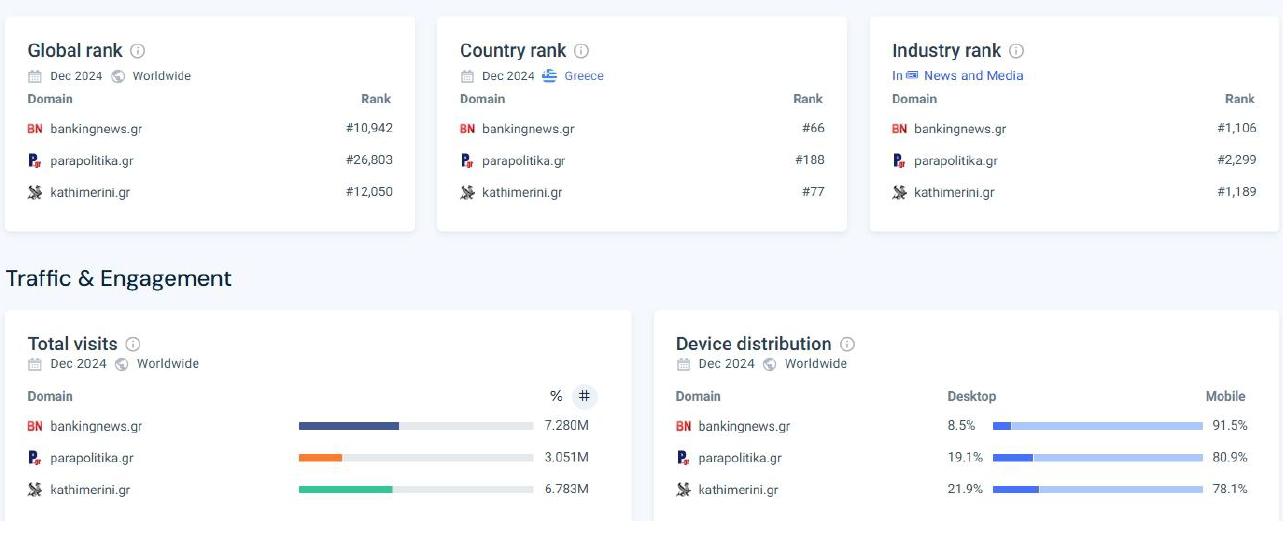Click the parapolitika.gr orange visits bar
1283x537 pixels.
coord(320,458)
